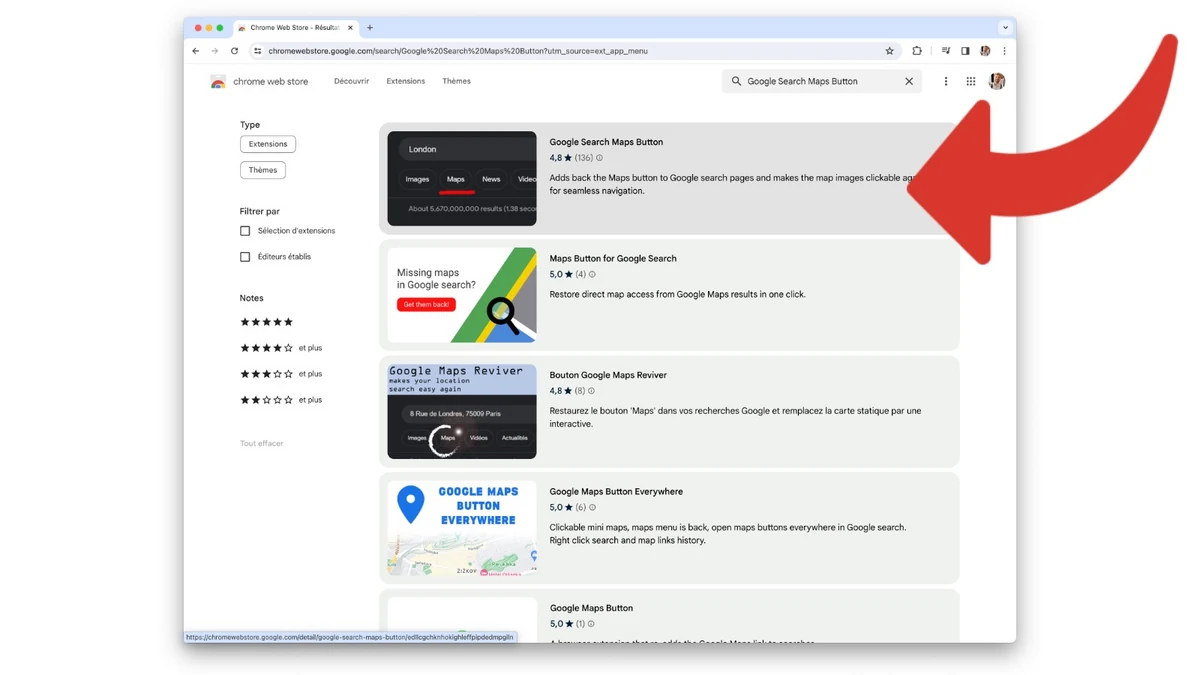Open the Google apps grid

point(971,82)
